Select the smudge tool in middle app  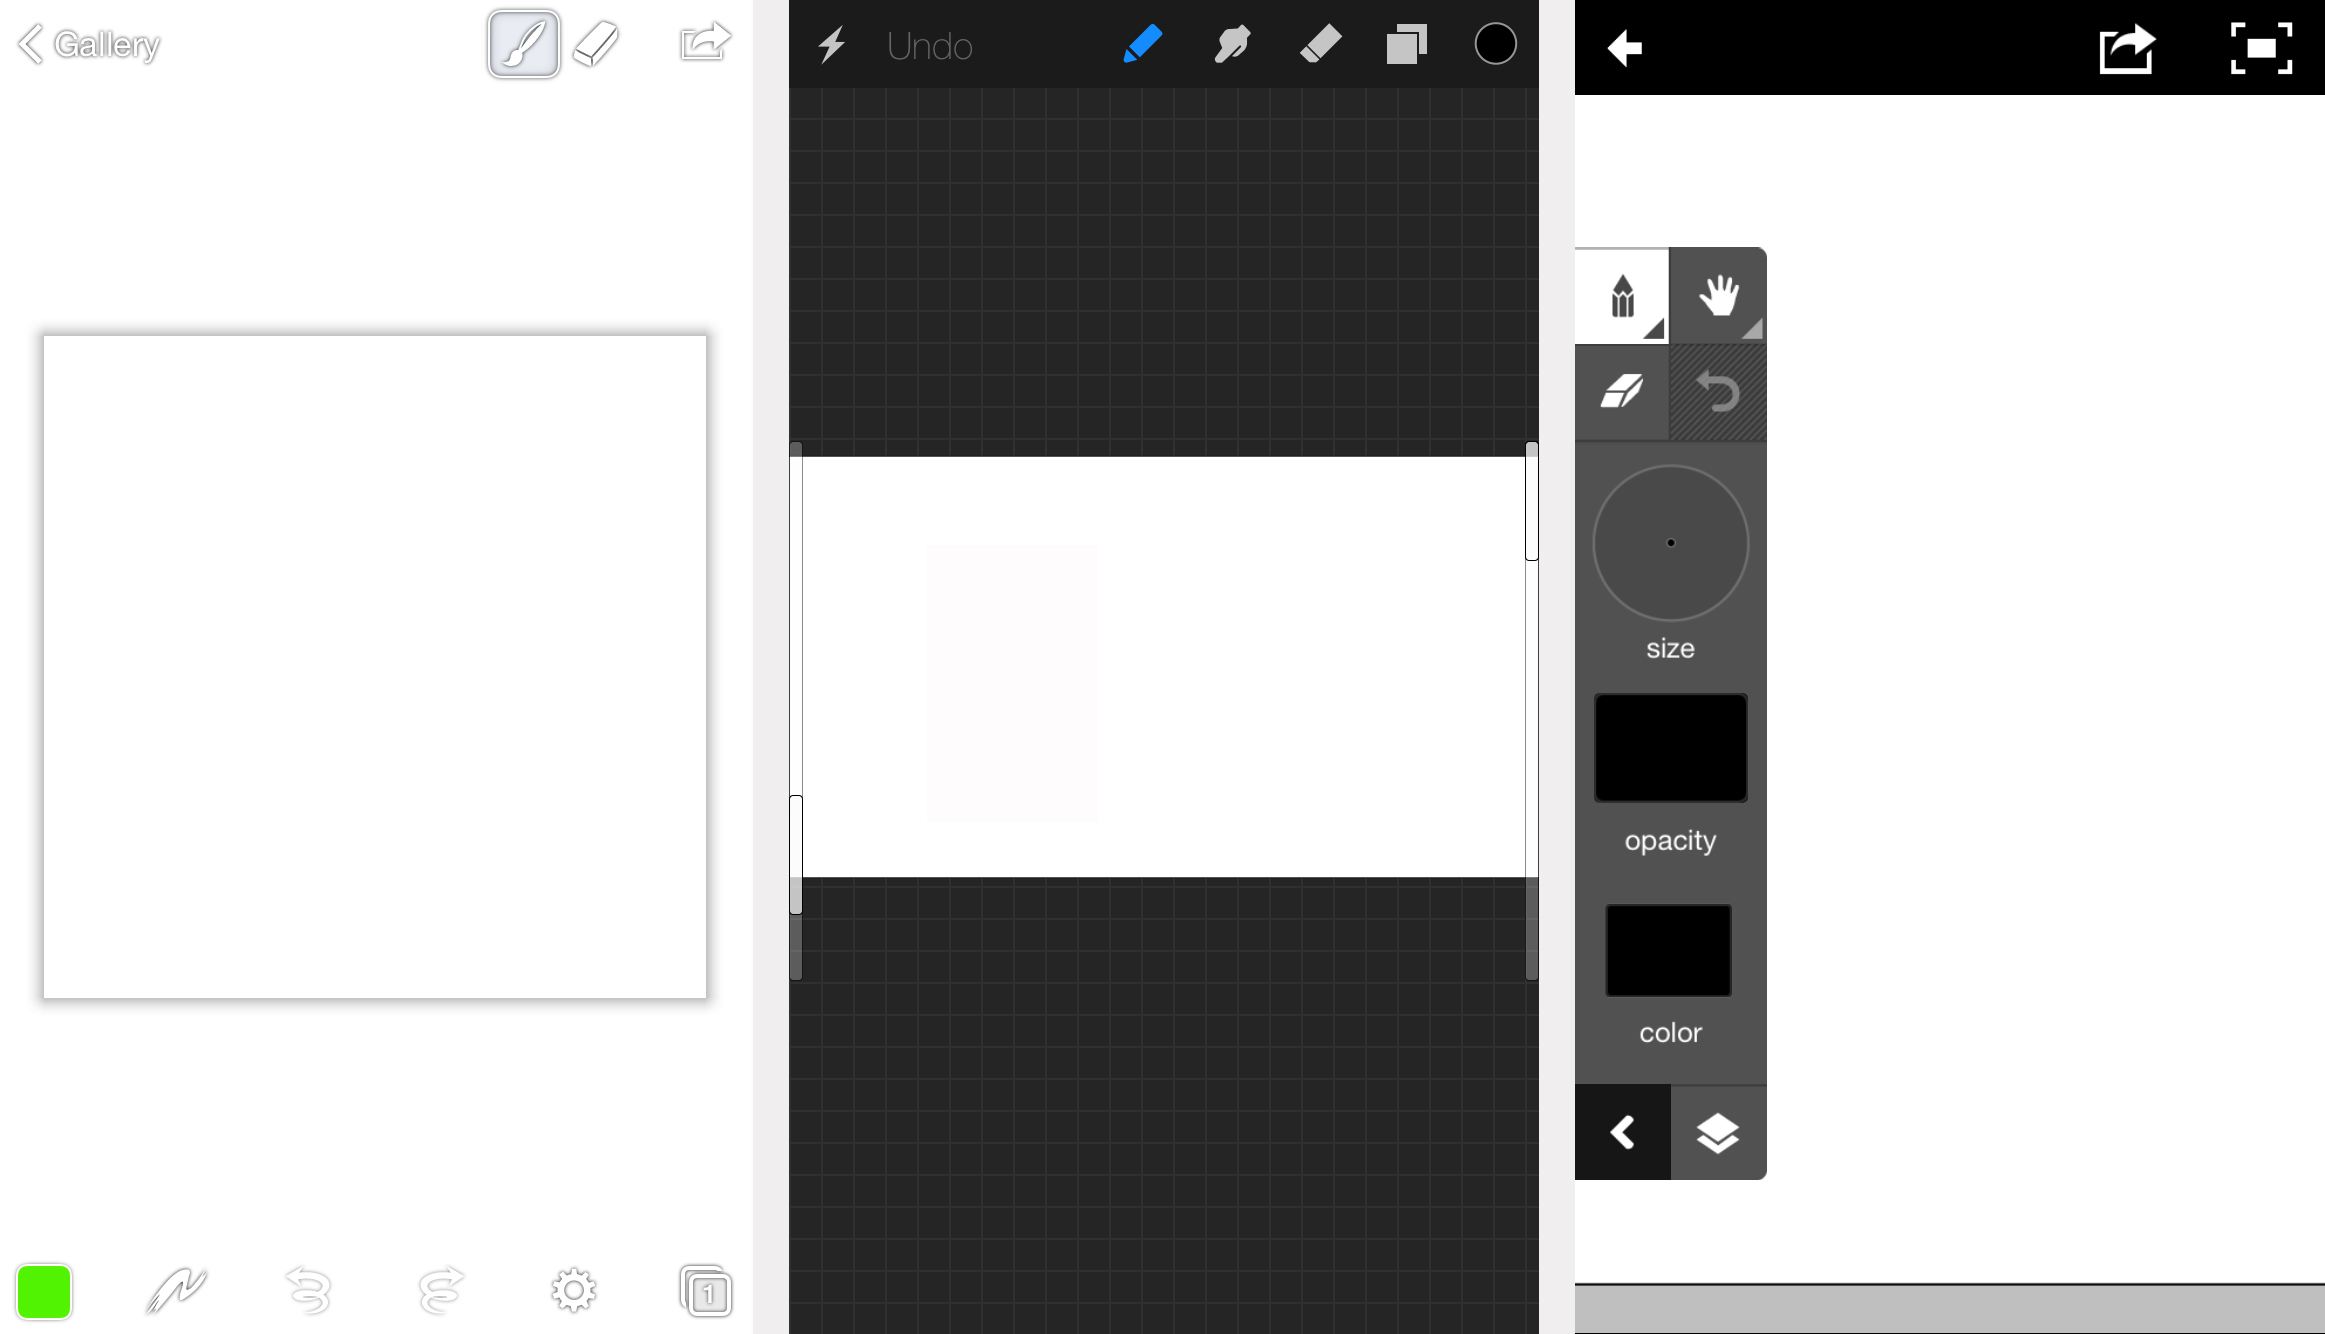pos(1232,44)
